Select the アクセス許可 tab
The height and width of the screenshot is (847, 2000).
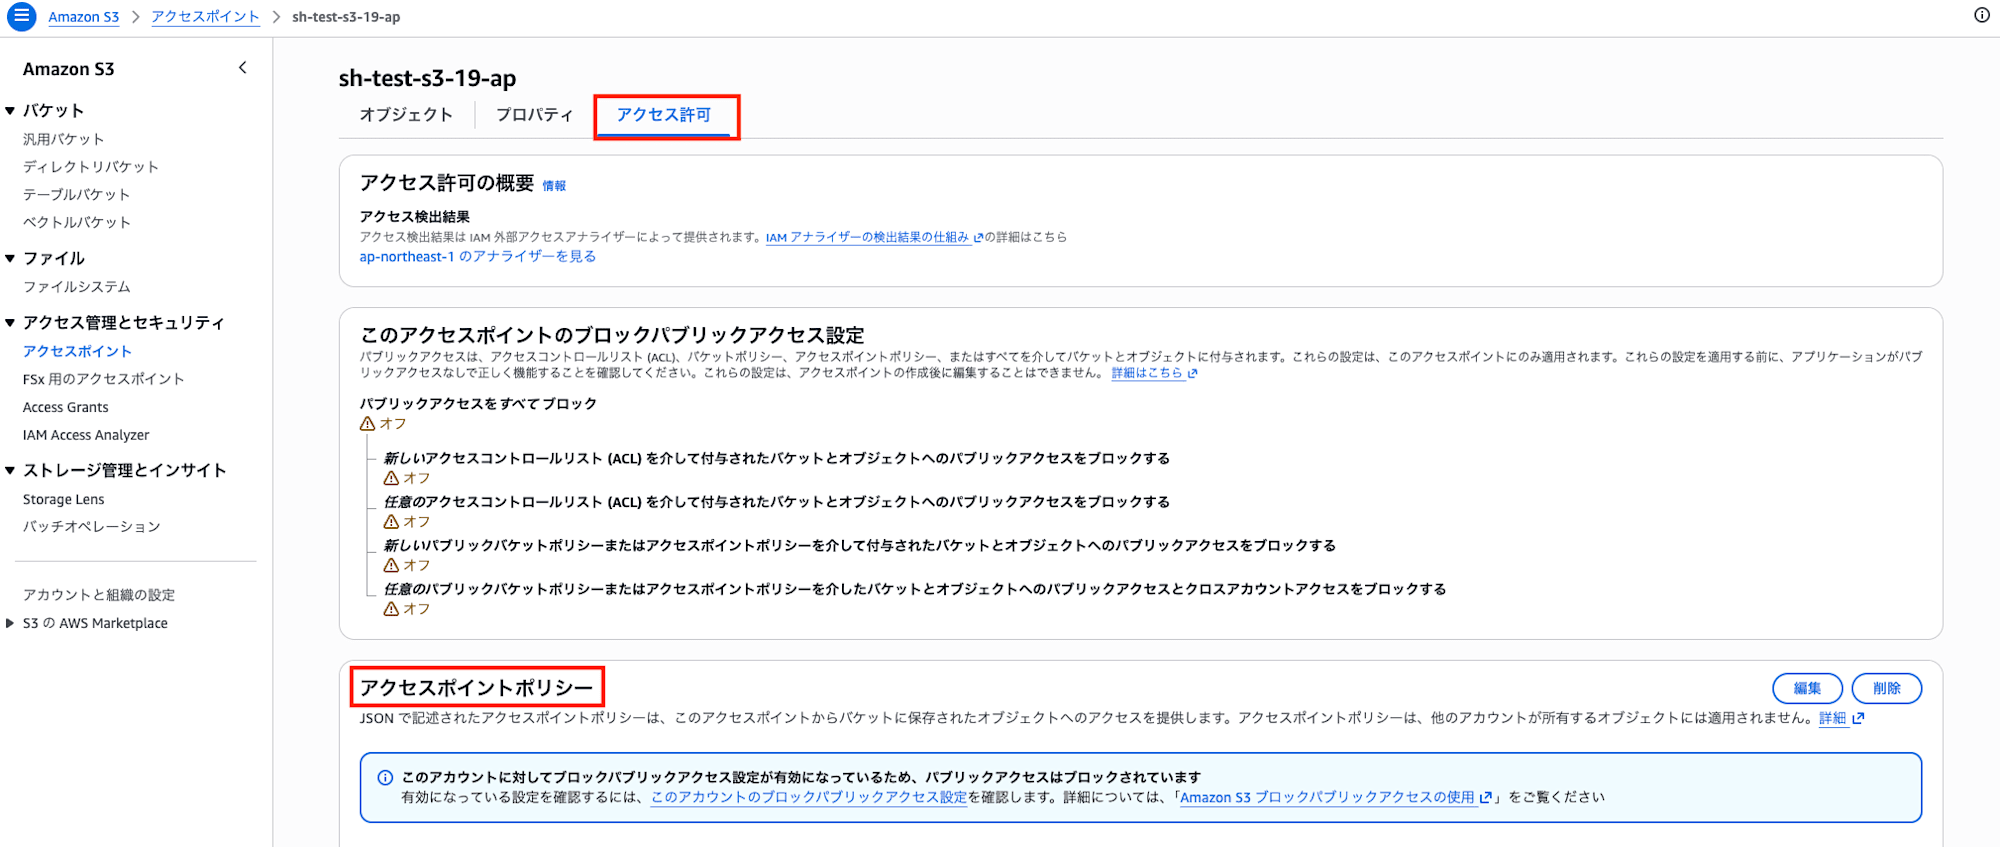click(664, 115)
